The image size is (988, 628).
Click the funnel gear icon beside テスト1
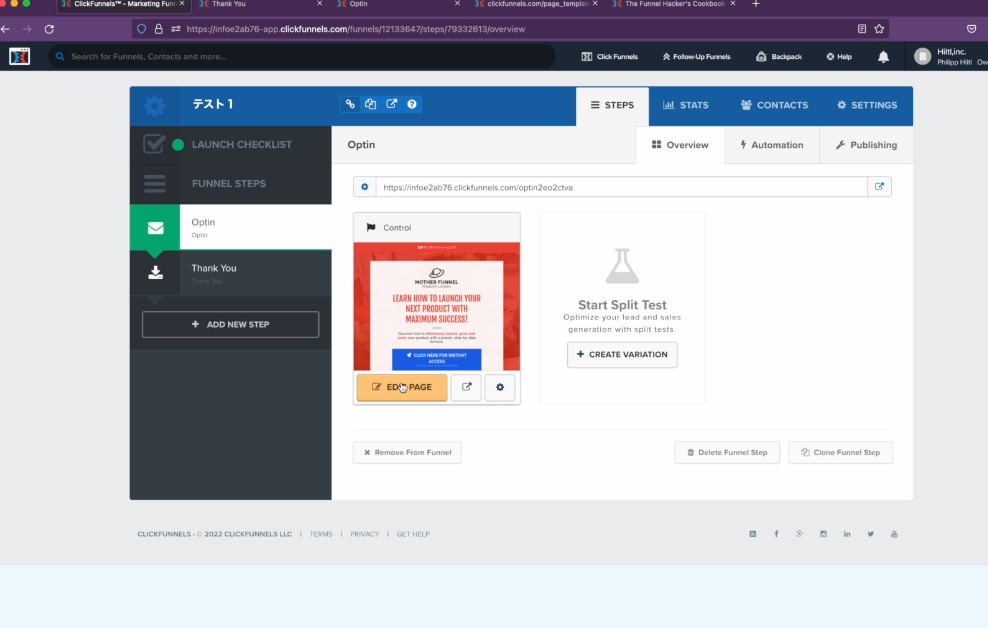154,105
